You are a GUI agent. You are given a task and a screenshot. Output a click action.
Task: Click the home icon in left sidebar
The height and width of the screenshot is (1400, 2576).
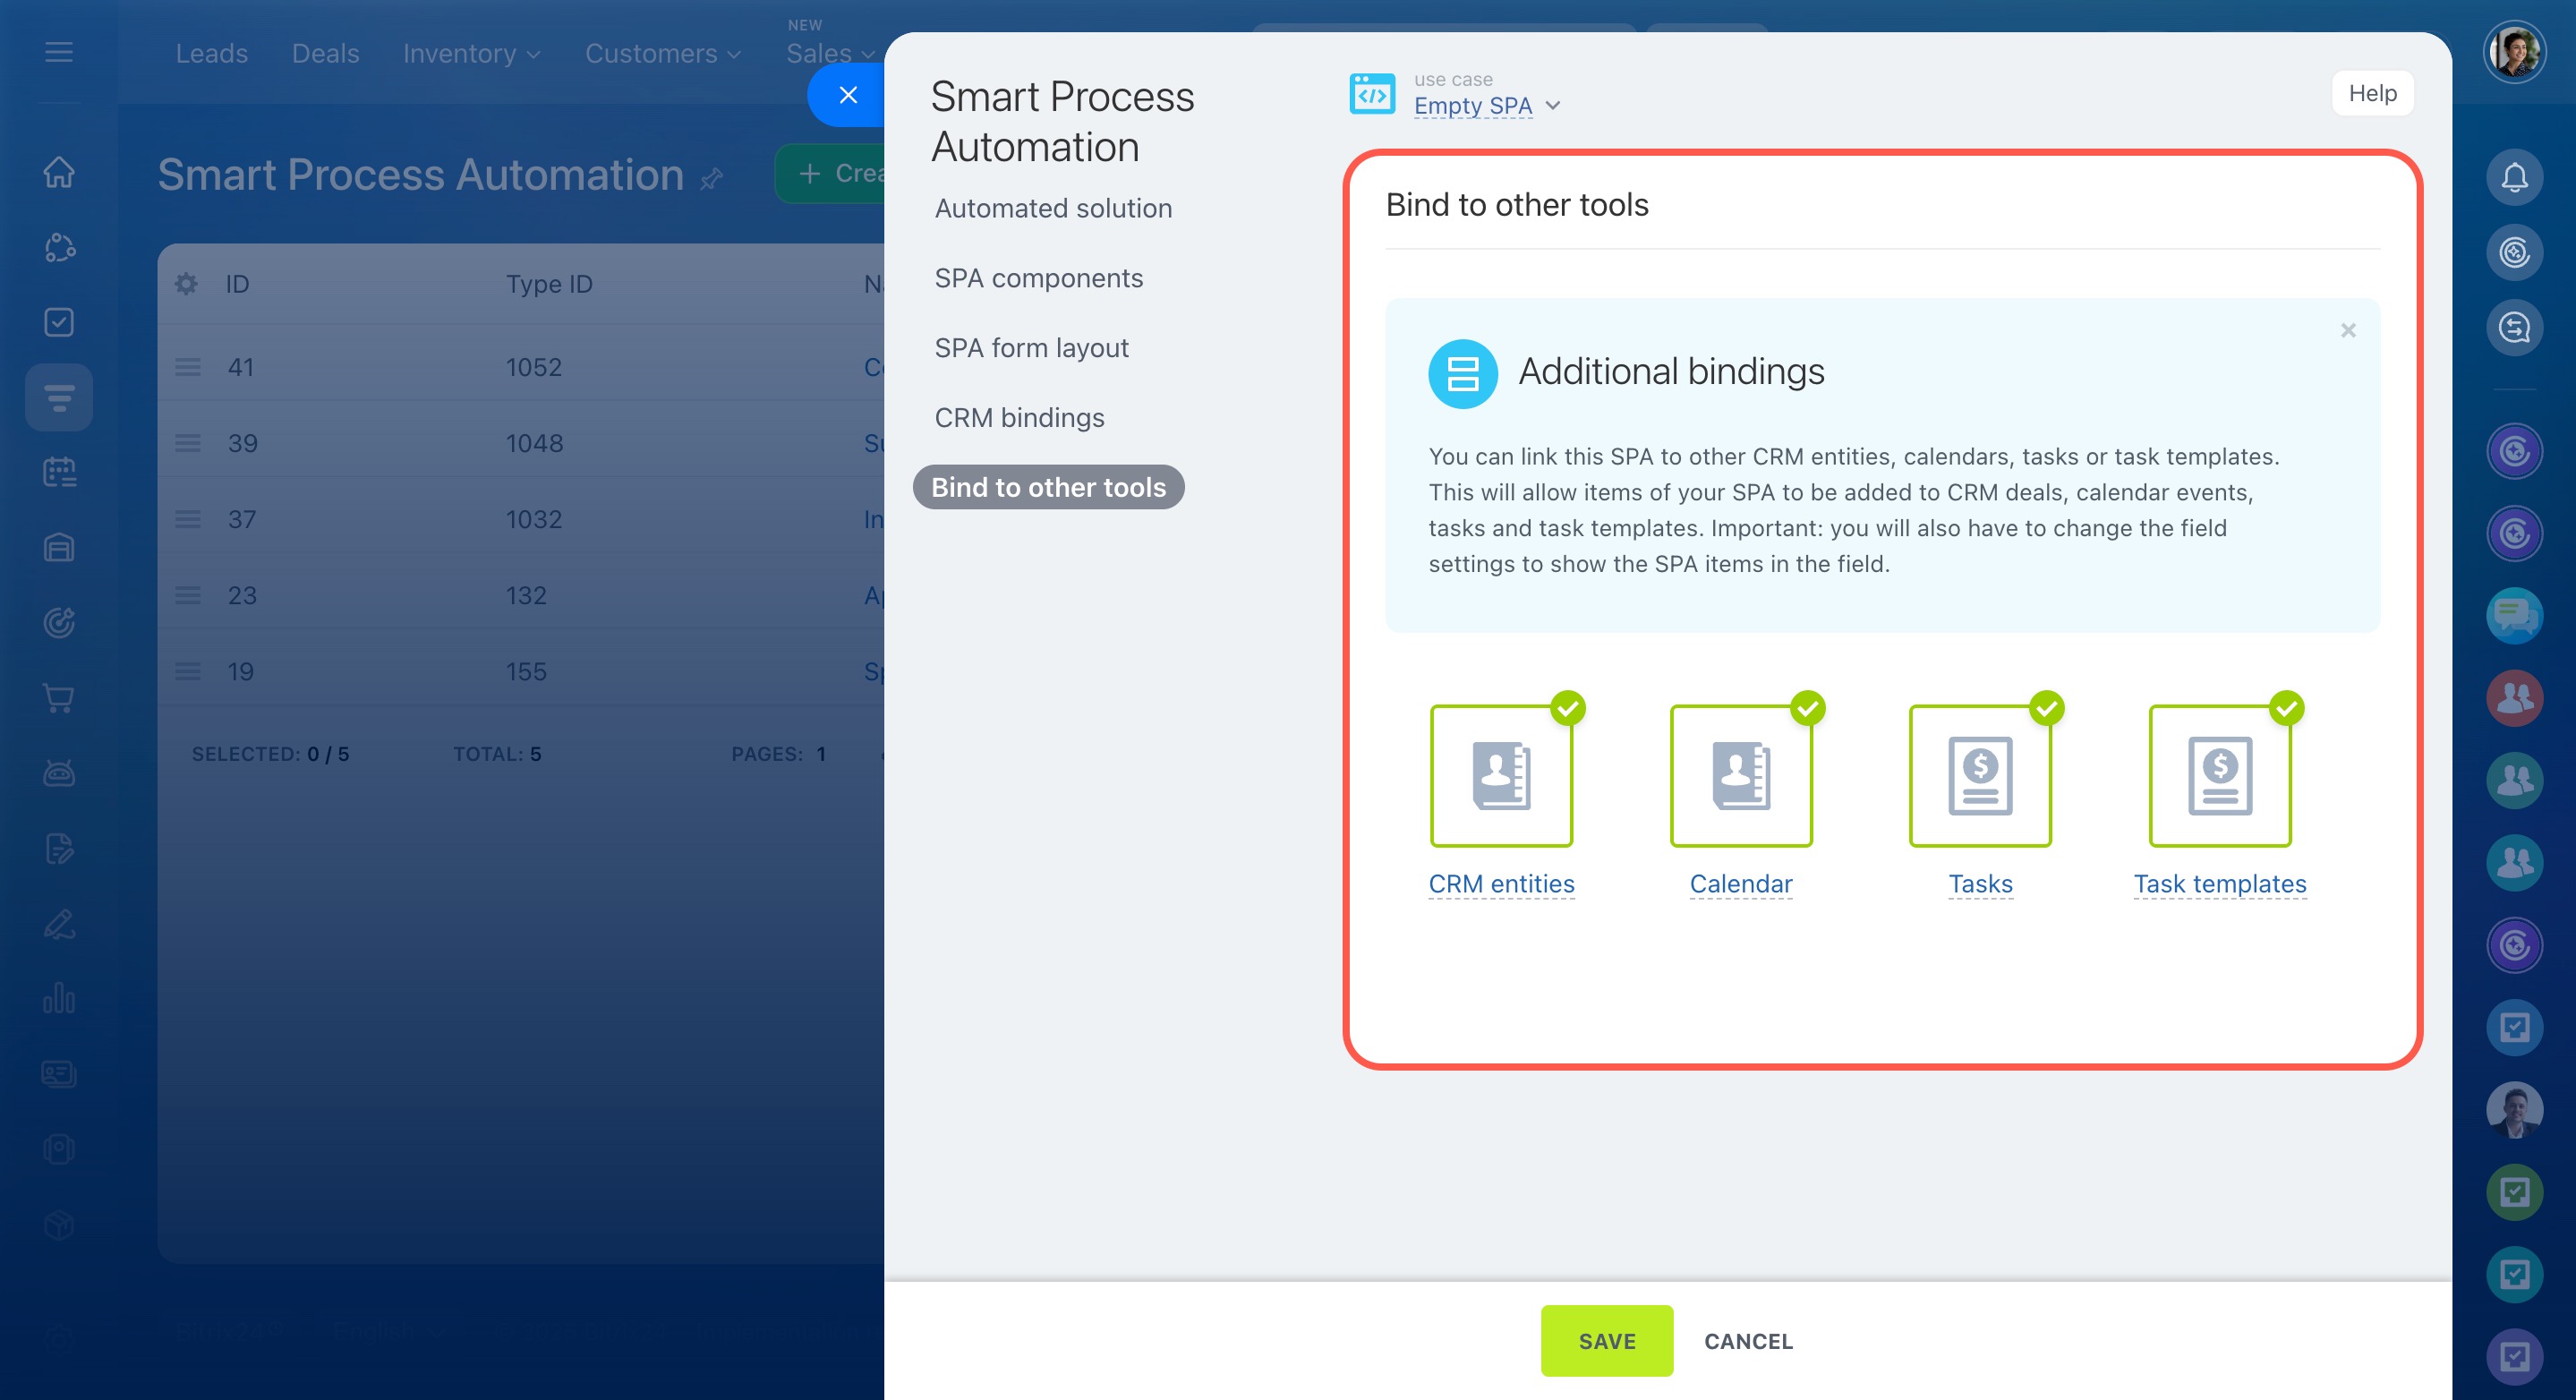59,172
